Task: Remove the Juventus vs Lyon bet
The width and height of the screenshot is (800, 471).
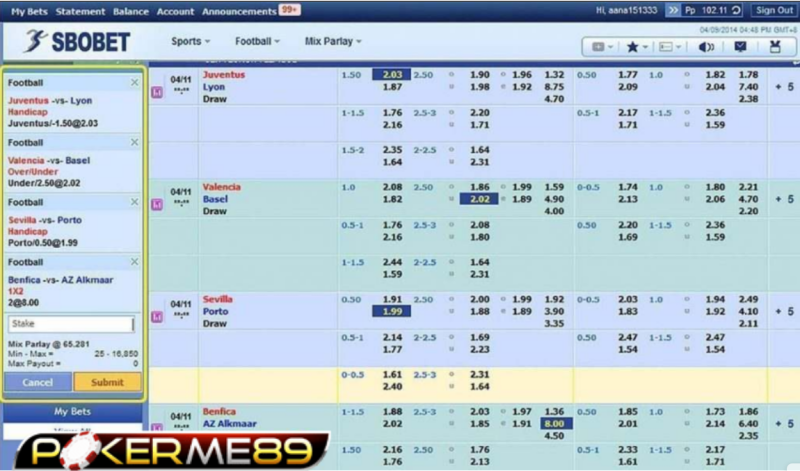Action: click(x=134, y=82)
